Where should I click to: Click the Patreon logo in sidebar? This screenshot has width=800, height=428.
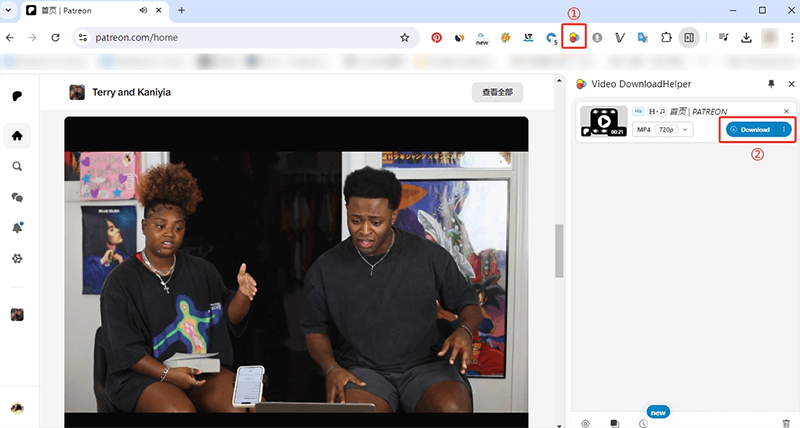click(x=17, y=96)
